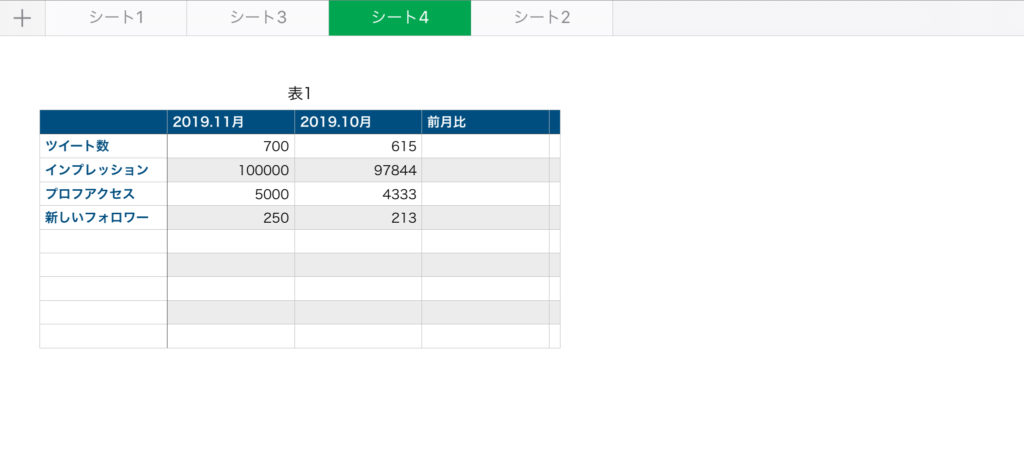This screenshot has height=463, width=1024.
Task: Switch to the シート1 tab
Action: [116, 18]
